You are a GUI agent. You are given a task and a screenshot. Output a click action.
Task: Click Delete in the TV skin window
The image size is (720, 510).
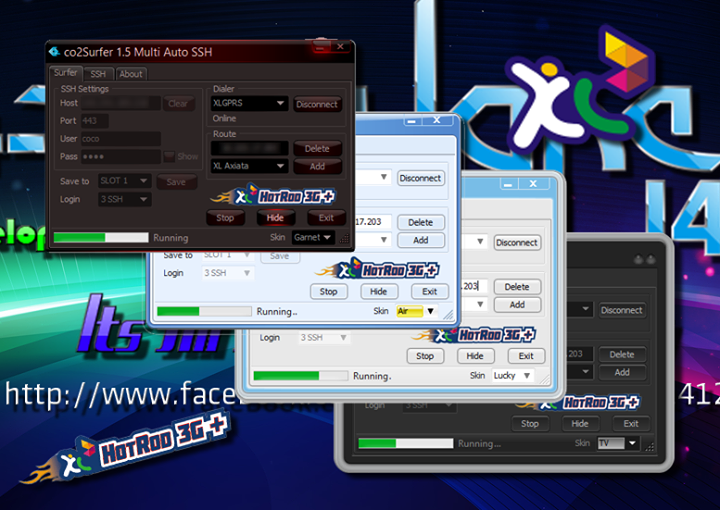click(x=622, y=354)
